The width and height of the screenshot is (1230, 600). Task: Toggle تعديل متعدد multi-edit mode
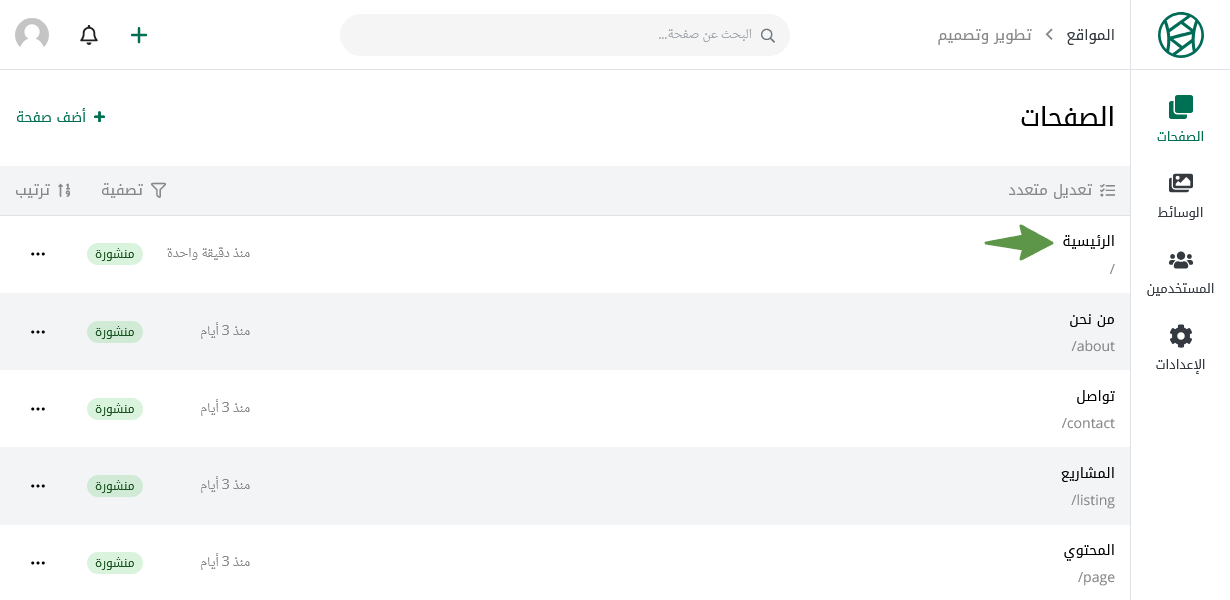point(1061,190)
